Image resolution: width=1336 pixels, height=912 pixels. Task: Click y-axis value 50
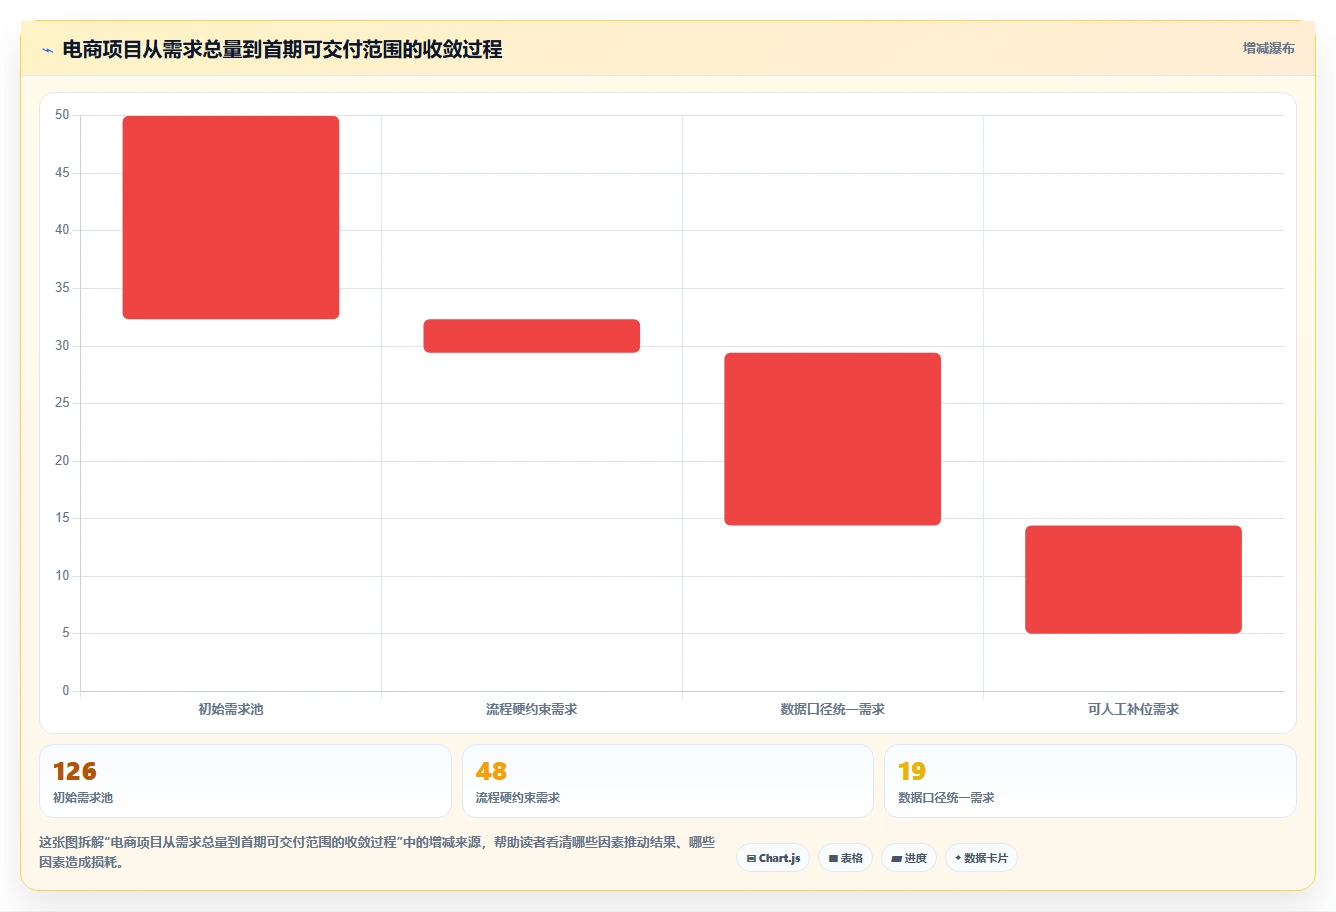pos(62,115)
